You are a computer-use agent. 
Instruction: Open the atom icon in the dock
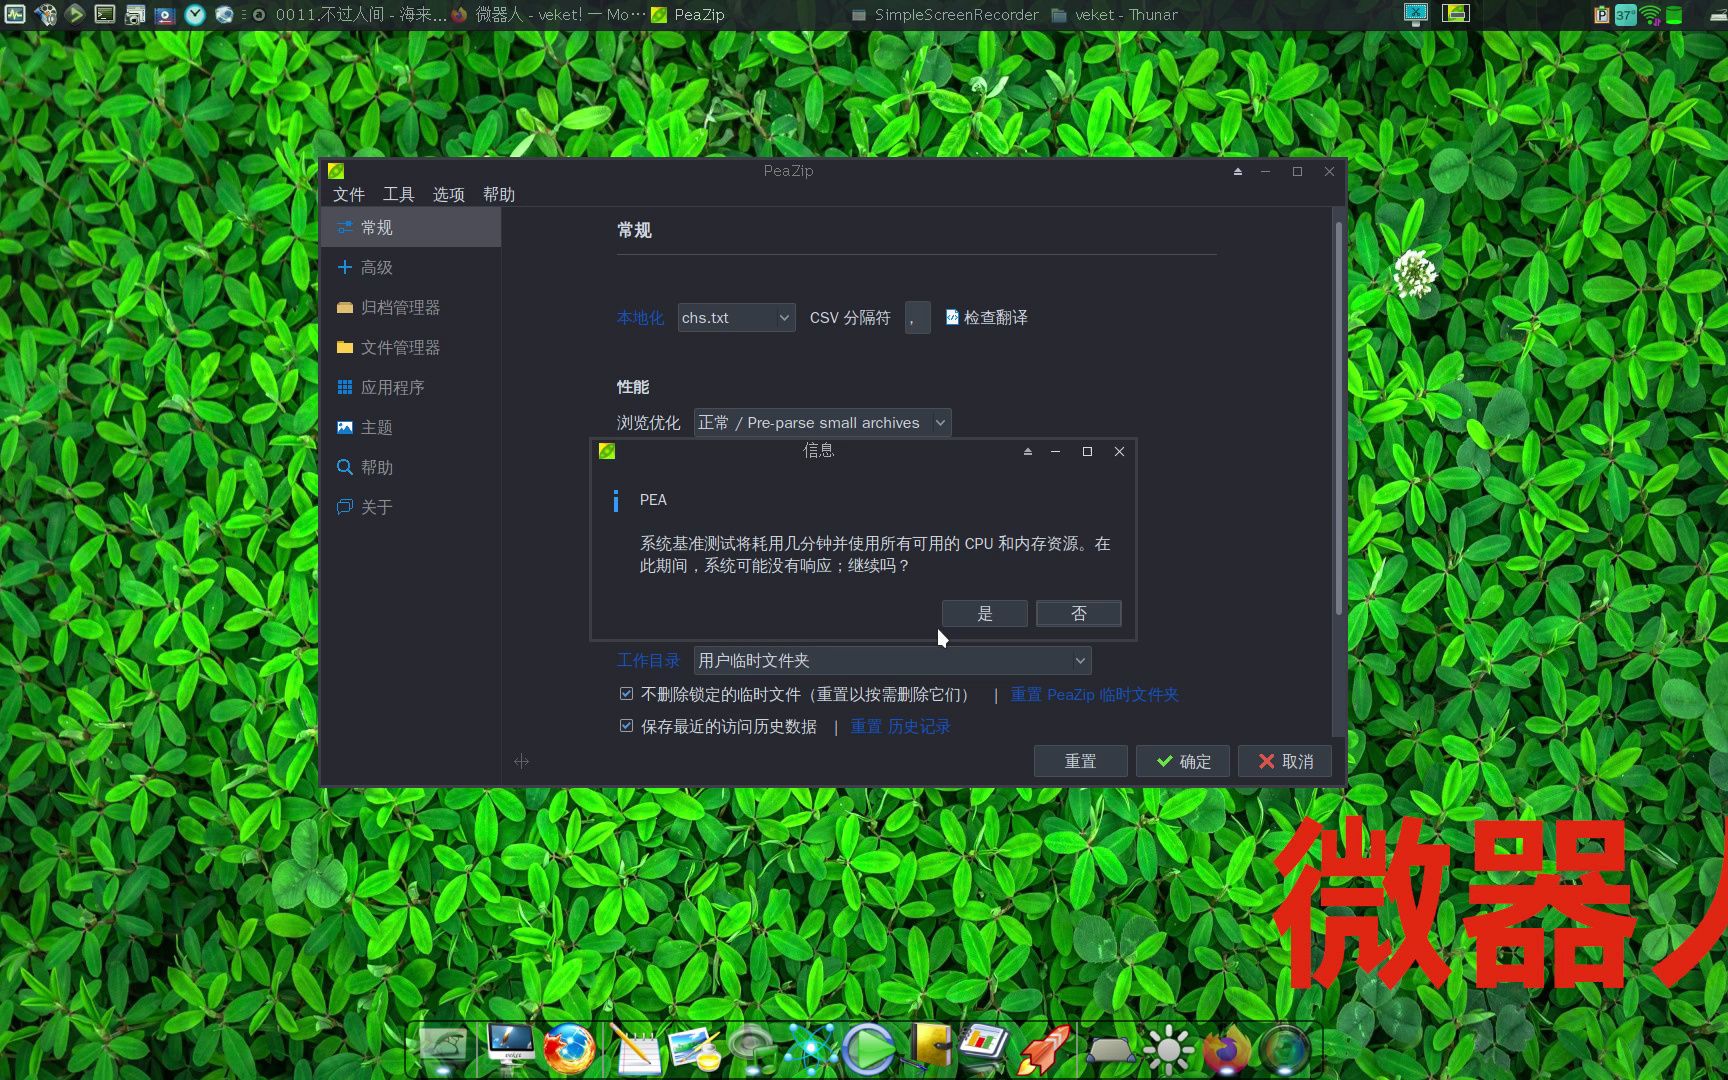pos(810,1050)
